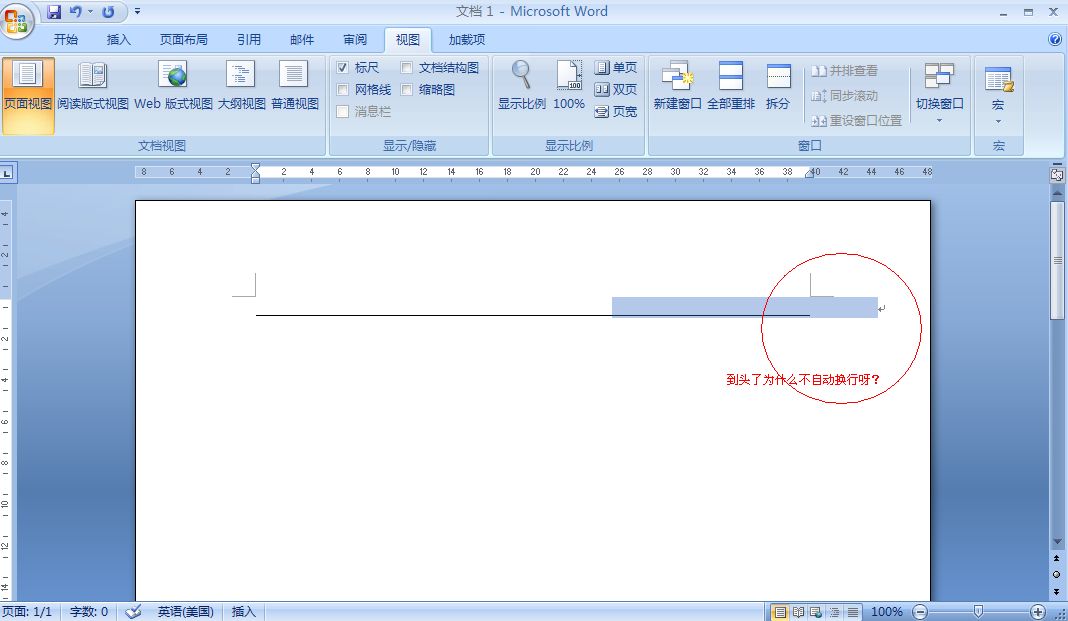The image size is (1068, 621).
Task: Open Customize Quick Access Toolbar dropdown
Action: 138,12
